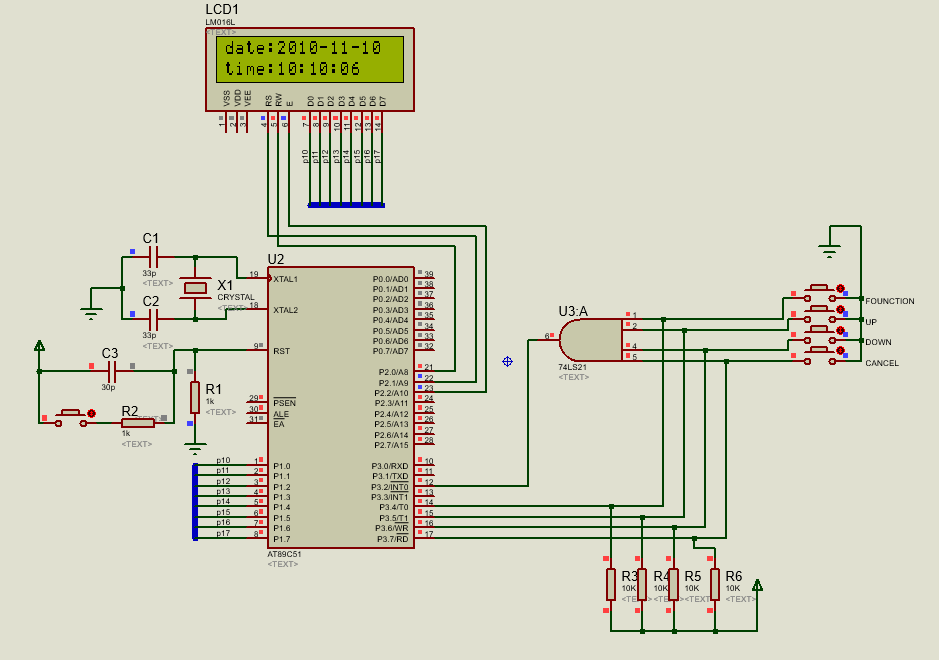This screenshot has height=660, width=939.
Task: Select the LM016L LCD display screen
Action: click(310, 59)
